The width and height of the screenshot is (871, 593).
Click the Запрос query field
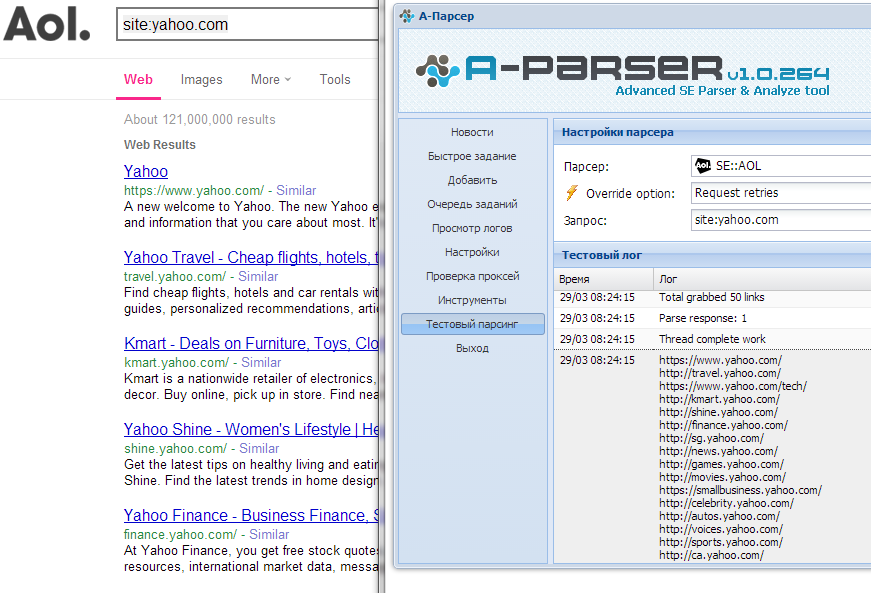(x=781, y=220)
